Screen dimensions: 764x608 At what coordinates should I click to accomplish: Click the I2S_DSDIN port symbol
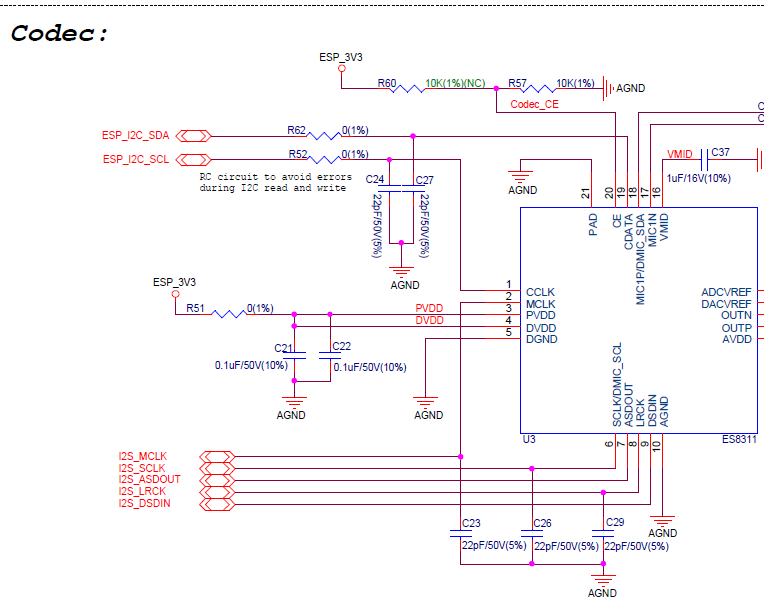217,505
